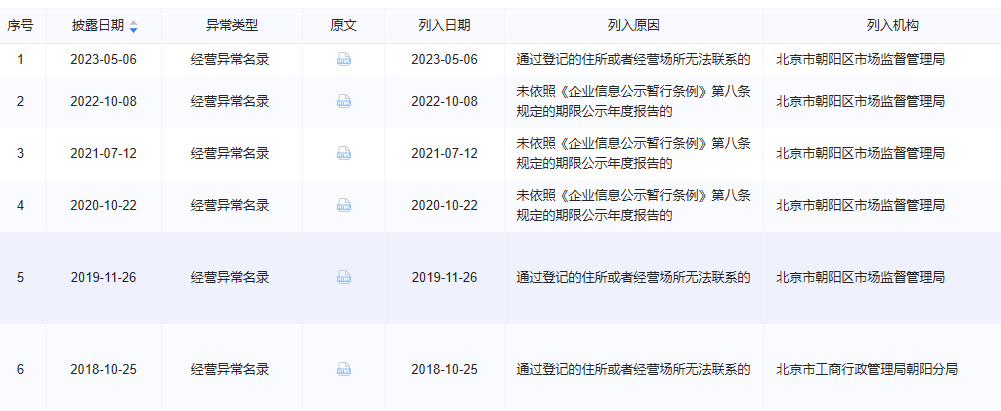Click the 未依照《企业信息公示暂行条例》 reason in row 3
The height and width of the screenshot is (411, 1001).
pos(633,153)
